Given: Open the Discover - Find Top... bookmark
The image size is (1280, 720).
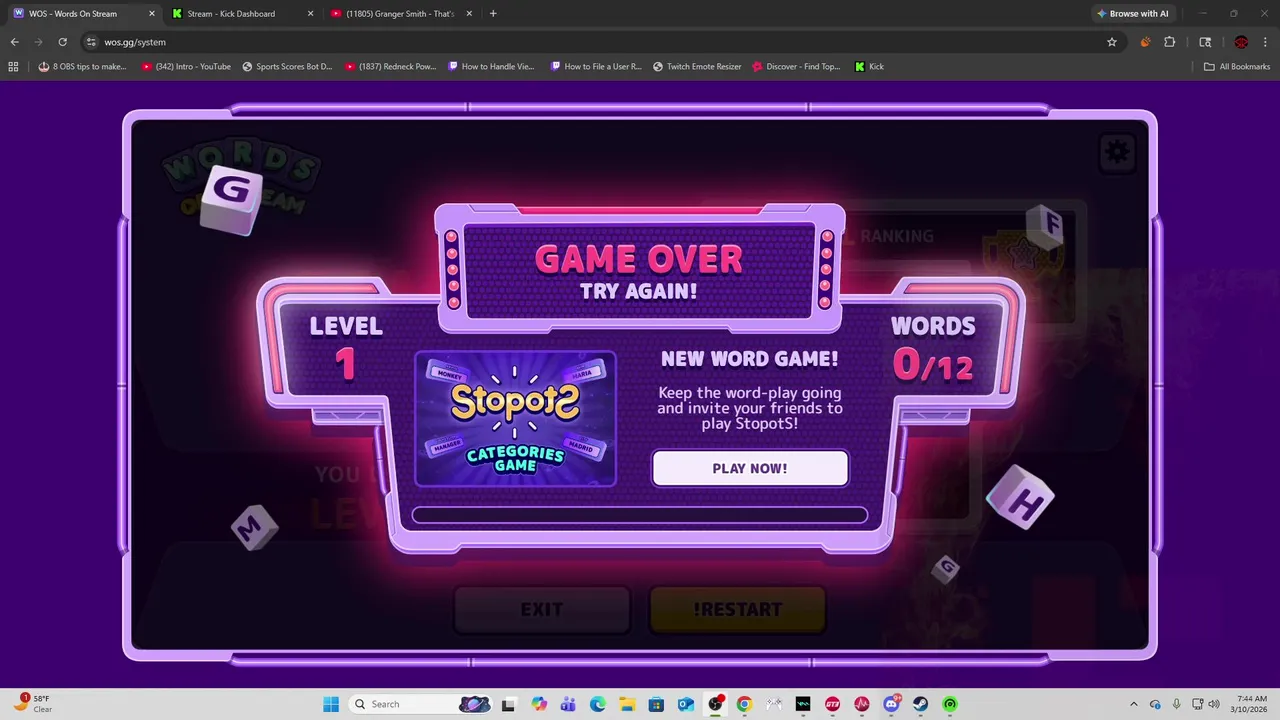Looking at the screenshot, I should 796,67.
